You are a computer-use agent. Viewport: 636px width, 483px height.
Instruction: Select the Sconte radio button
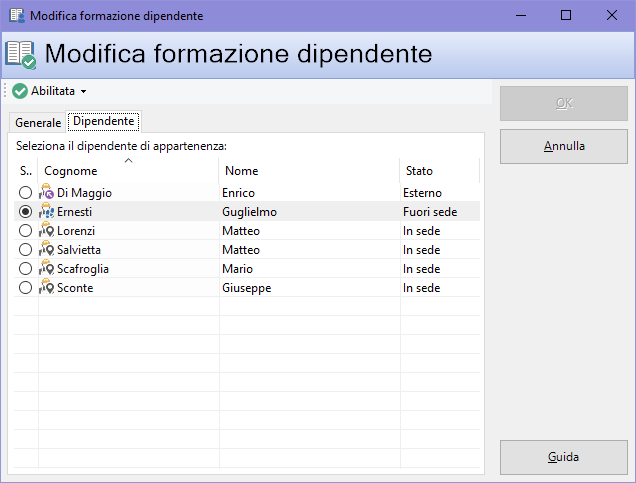click(25, 288)
